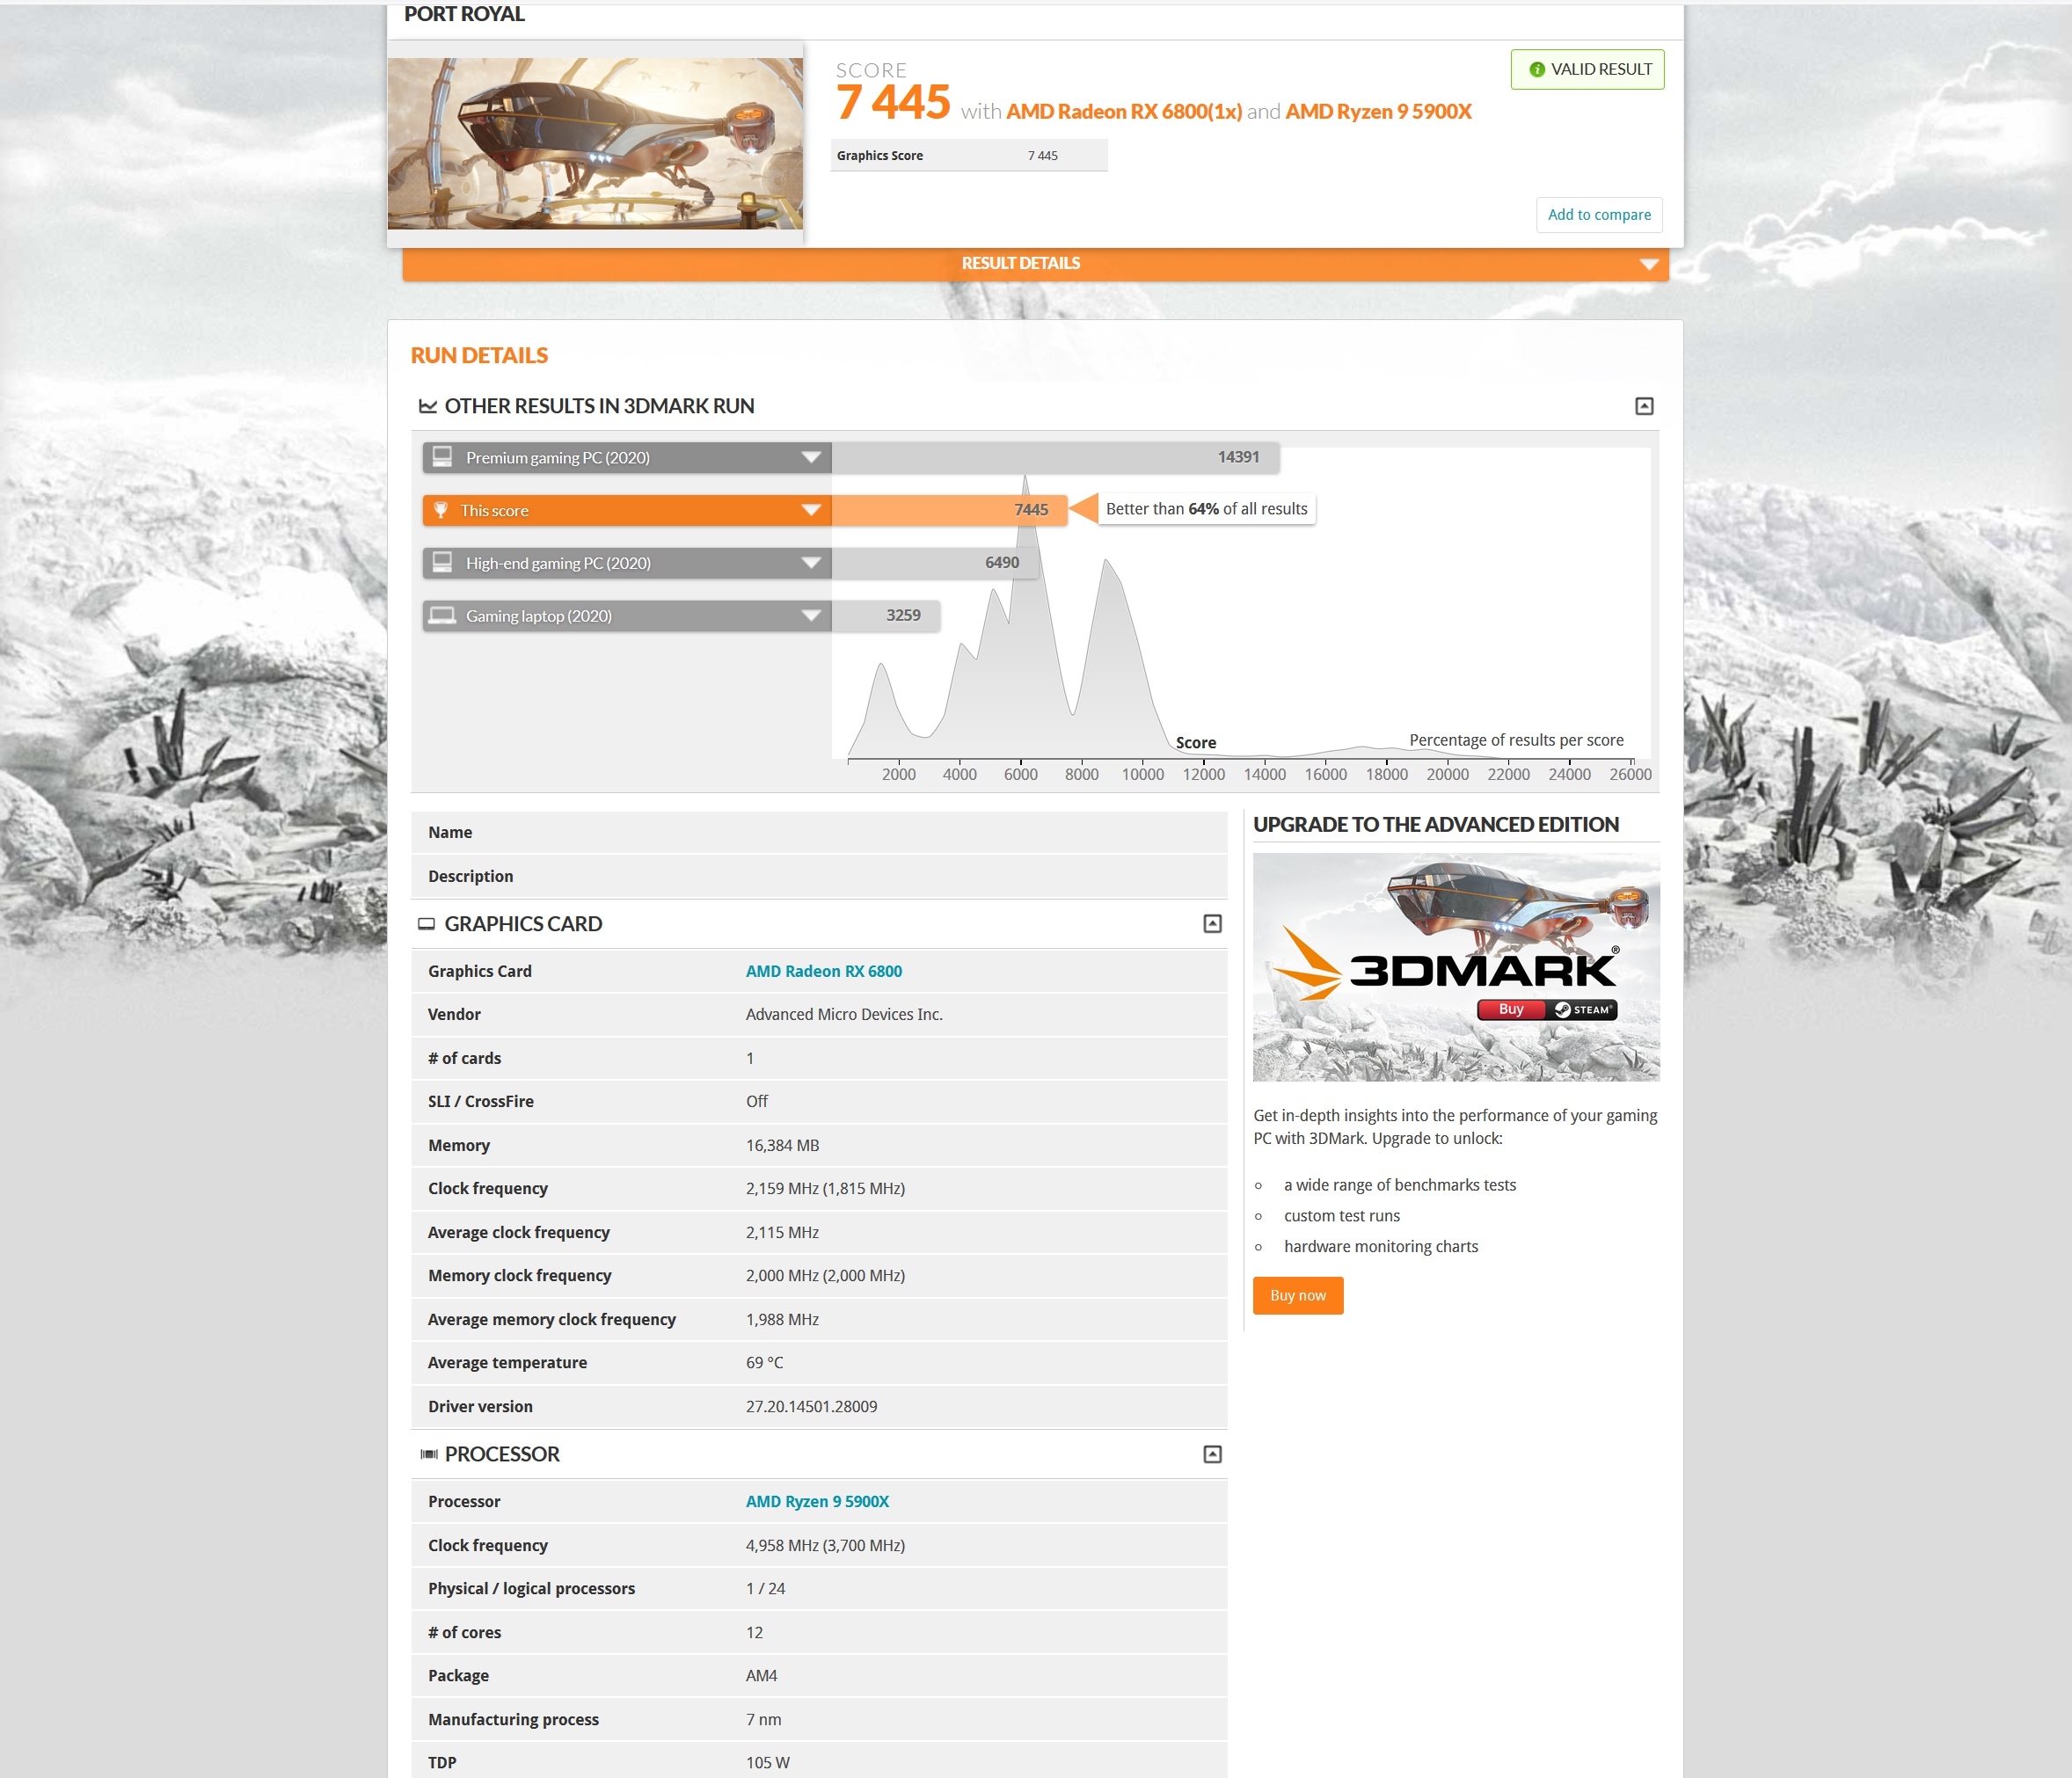Click the Vendor value Advanced Micro Devices Inc.
The height and width of the screenshot is (1778, 2072).
844,1014
